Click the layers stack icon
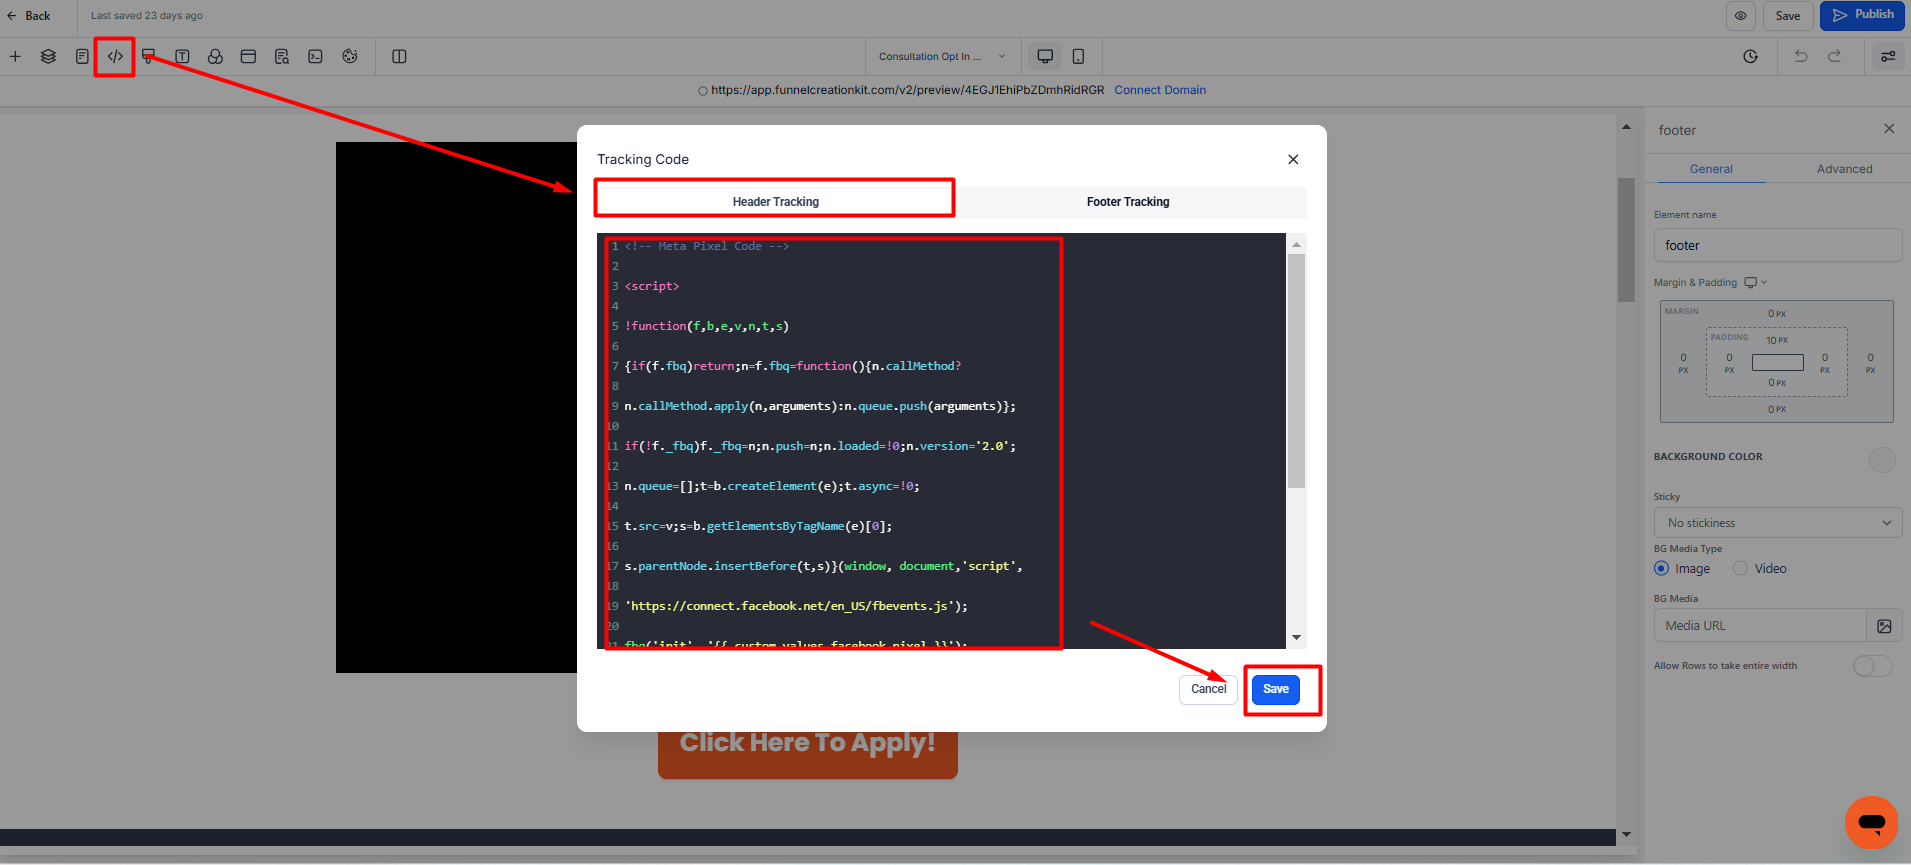 pos(48,57)
